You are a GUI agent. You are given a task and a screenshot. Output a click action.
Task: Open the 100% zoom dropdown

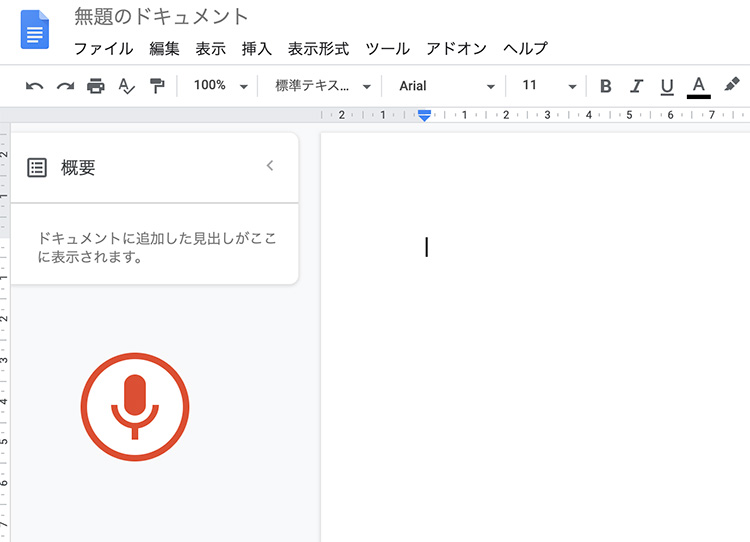click(221, 86)
